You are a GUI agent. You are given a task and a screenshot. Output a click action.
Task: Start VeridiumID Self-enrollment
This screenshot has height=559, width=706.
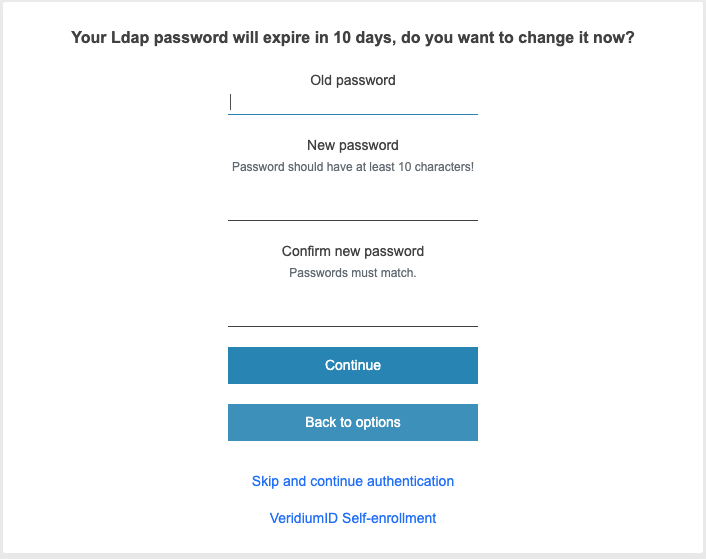tap(353, 518)
